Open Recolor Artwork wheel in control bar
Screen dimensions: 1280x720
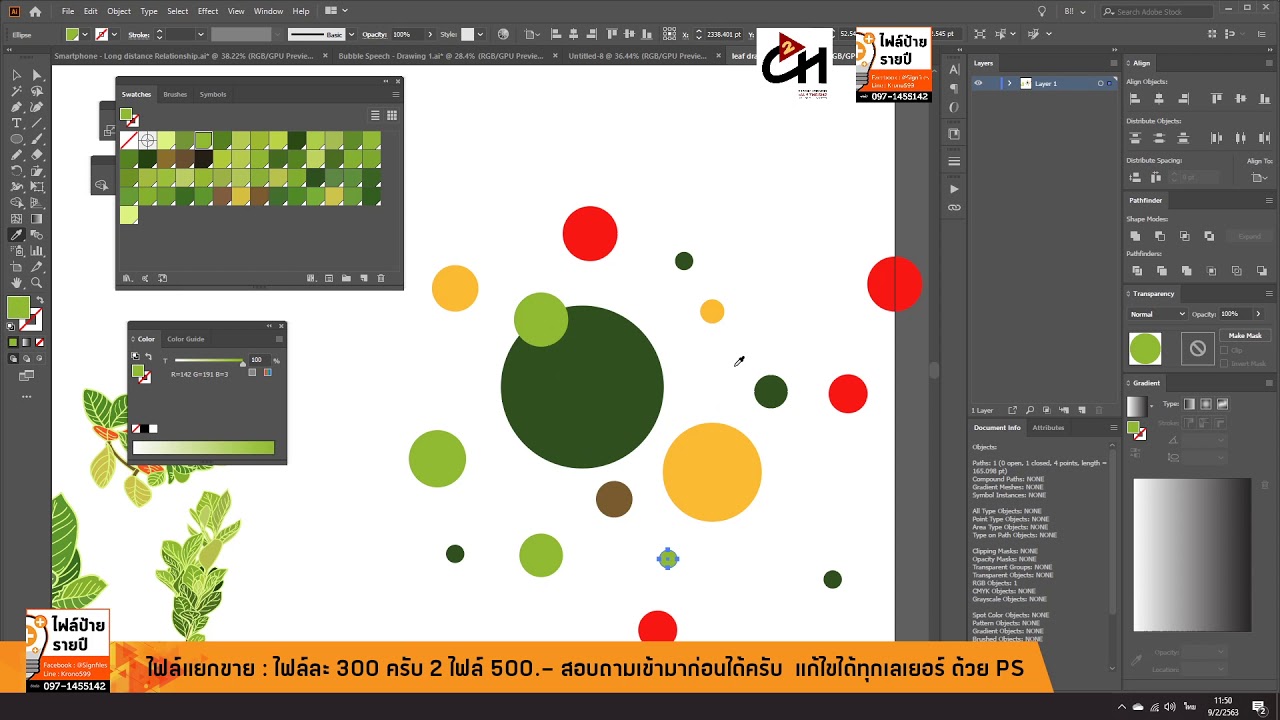503,34
